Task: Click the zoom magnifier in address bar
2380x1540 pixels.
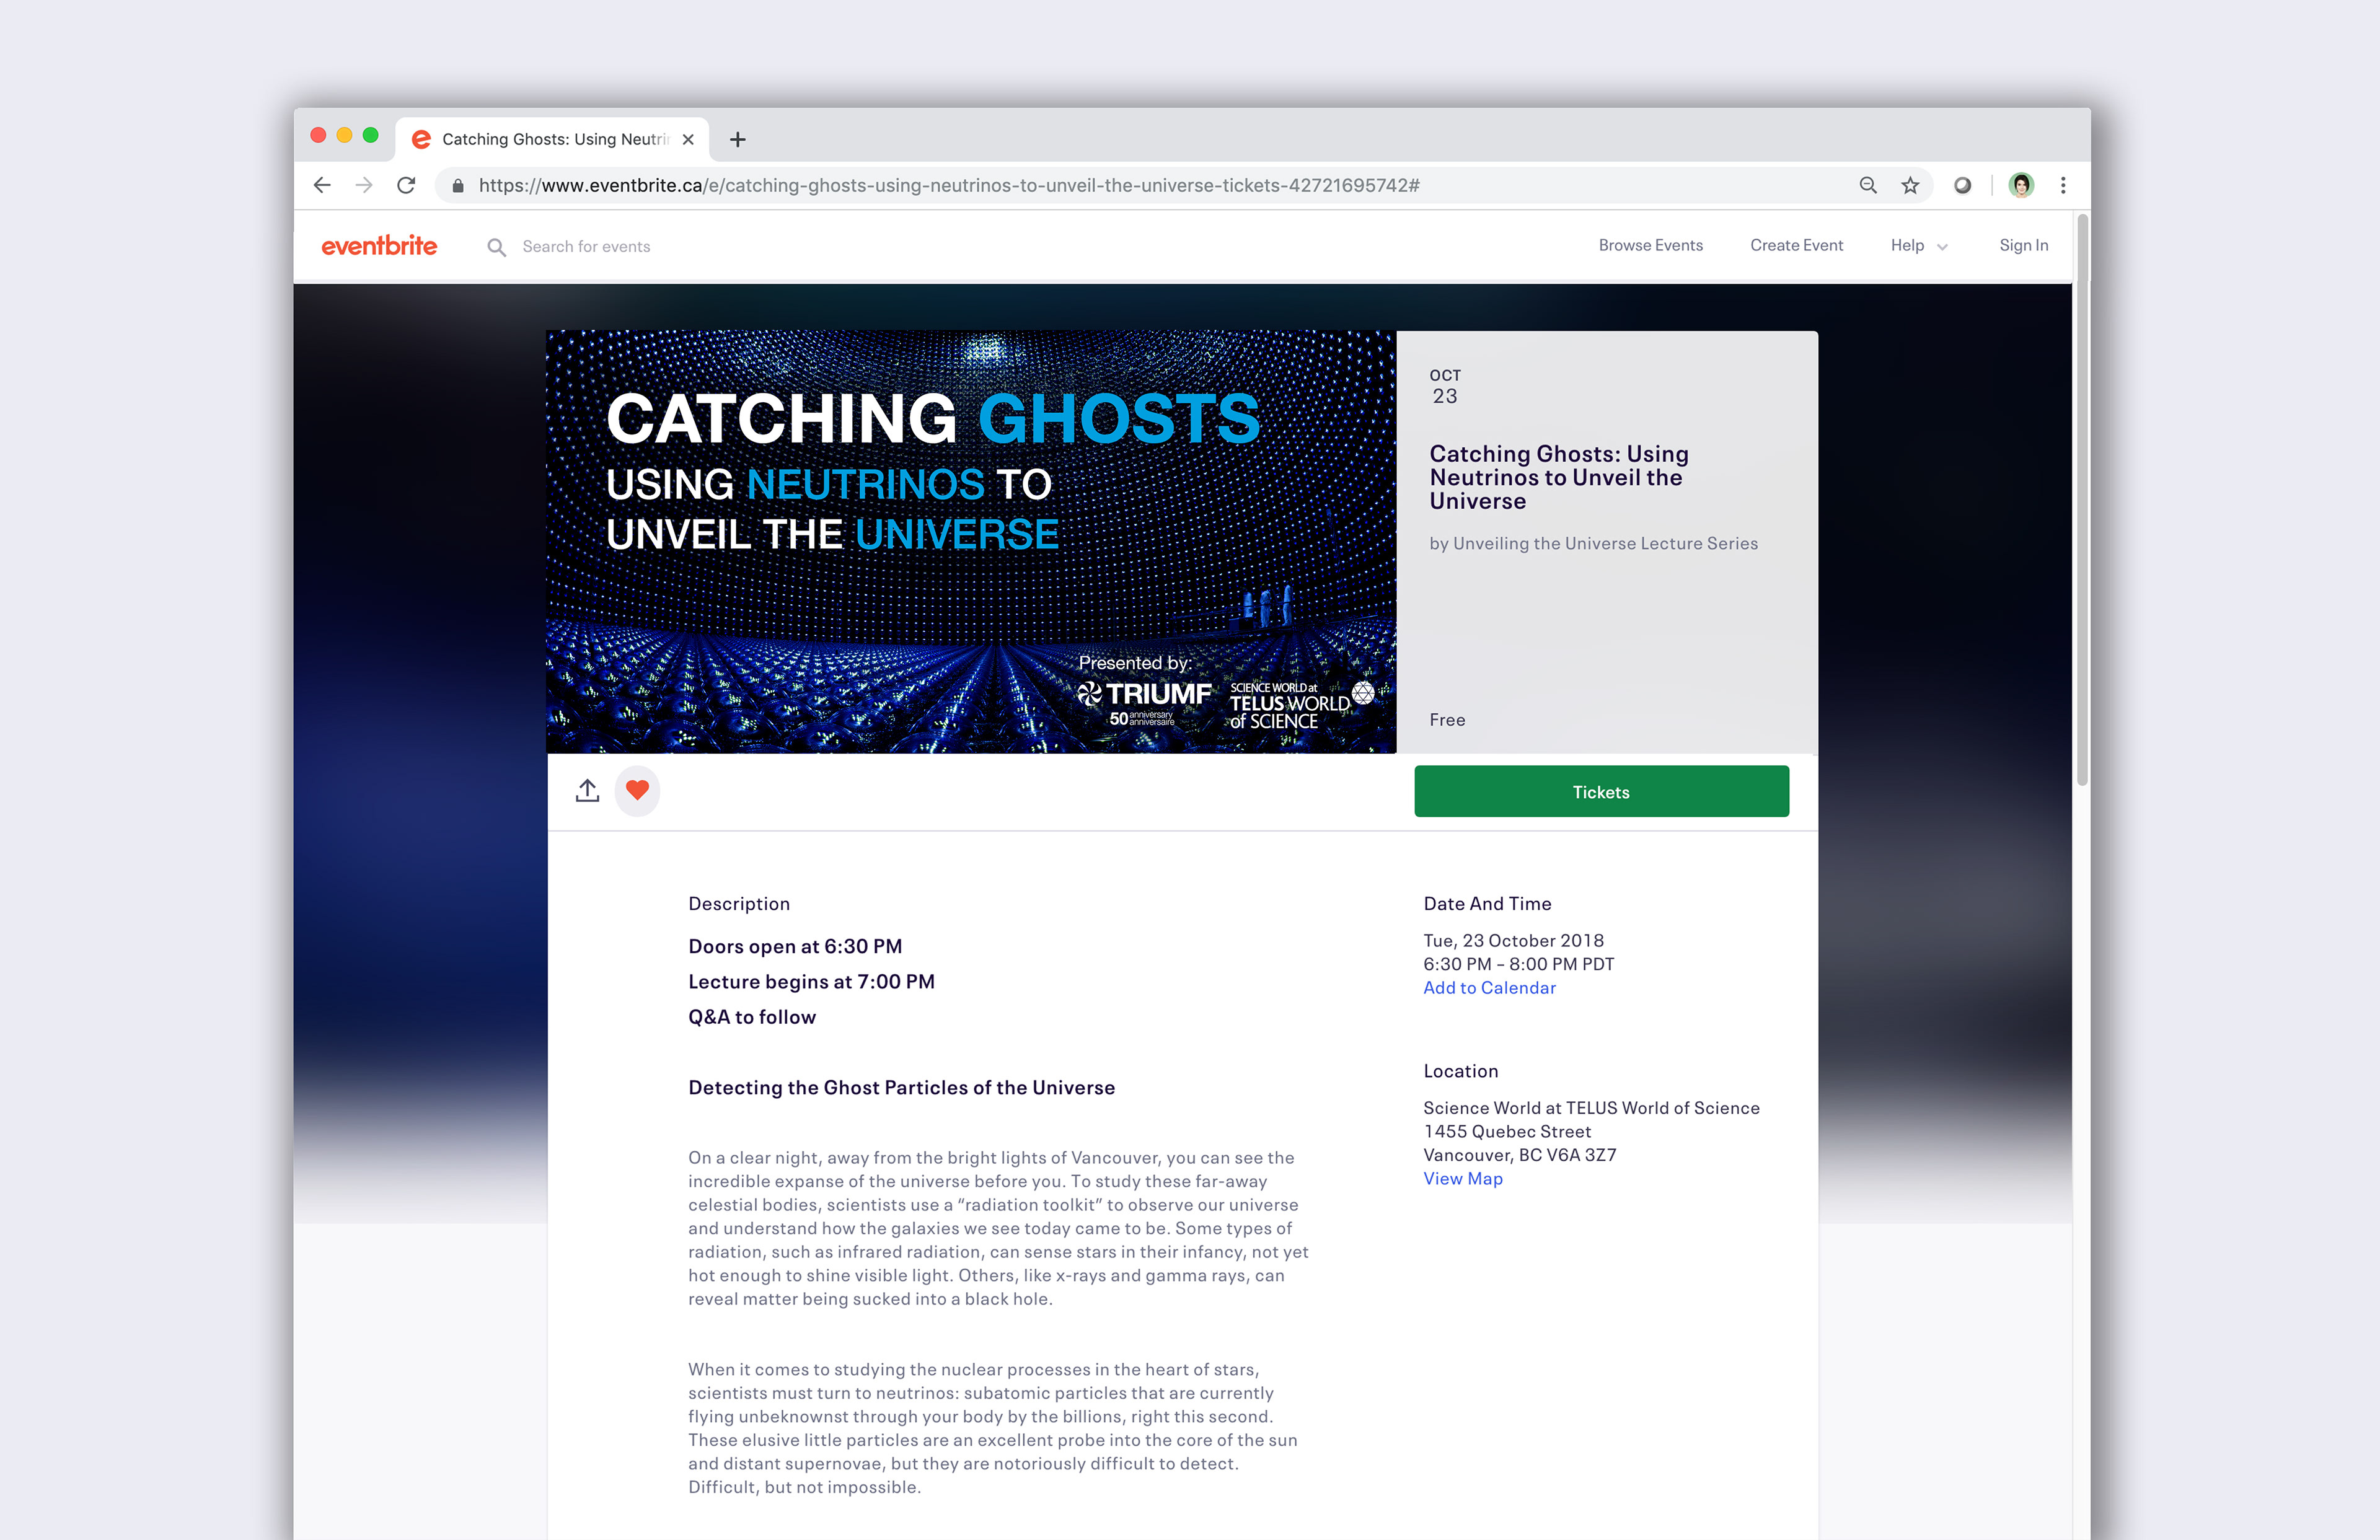Action: click(x=1867, y=185)
